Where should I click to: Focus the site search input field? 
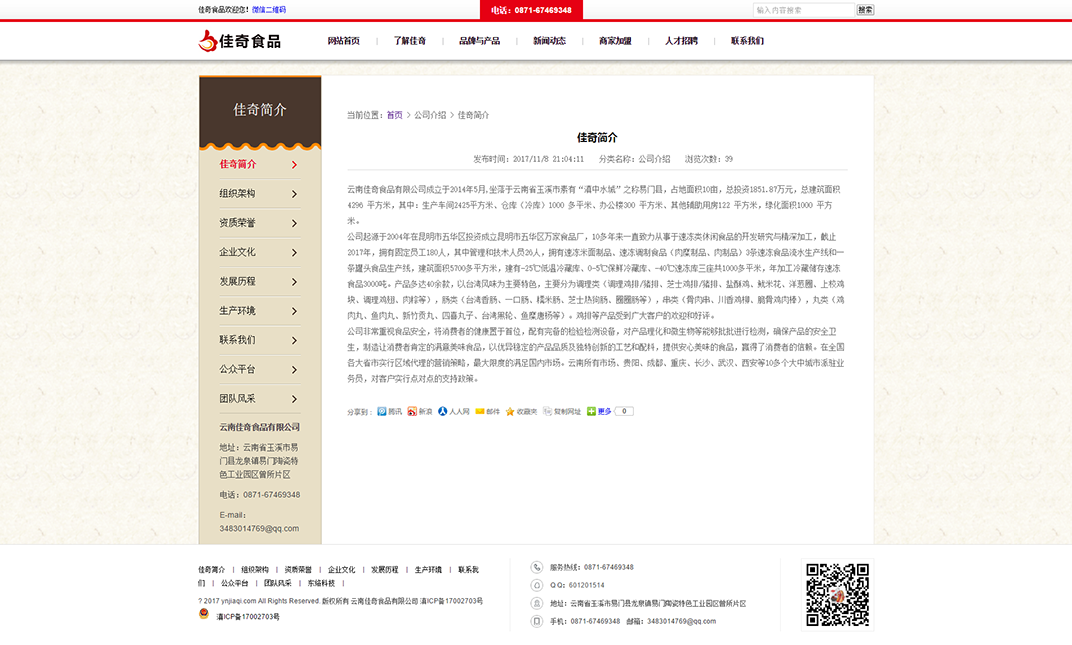803,10
